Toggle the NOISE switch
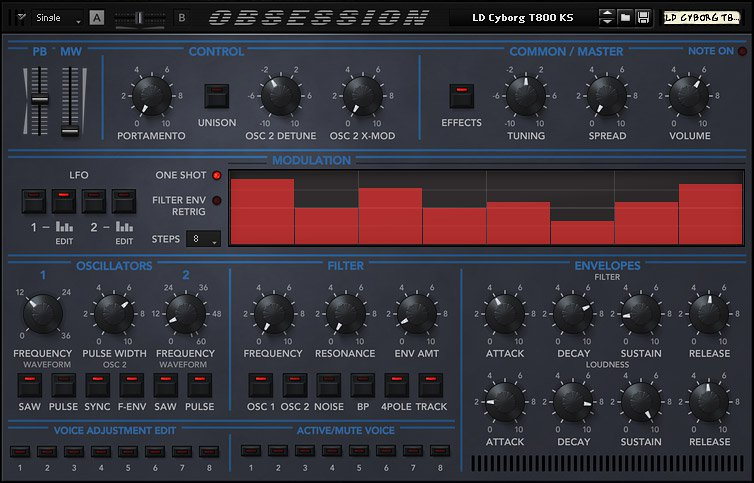The height and width of the screenshot is (483, 754). coord(328,386)
